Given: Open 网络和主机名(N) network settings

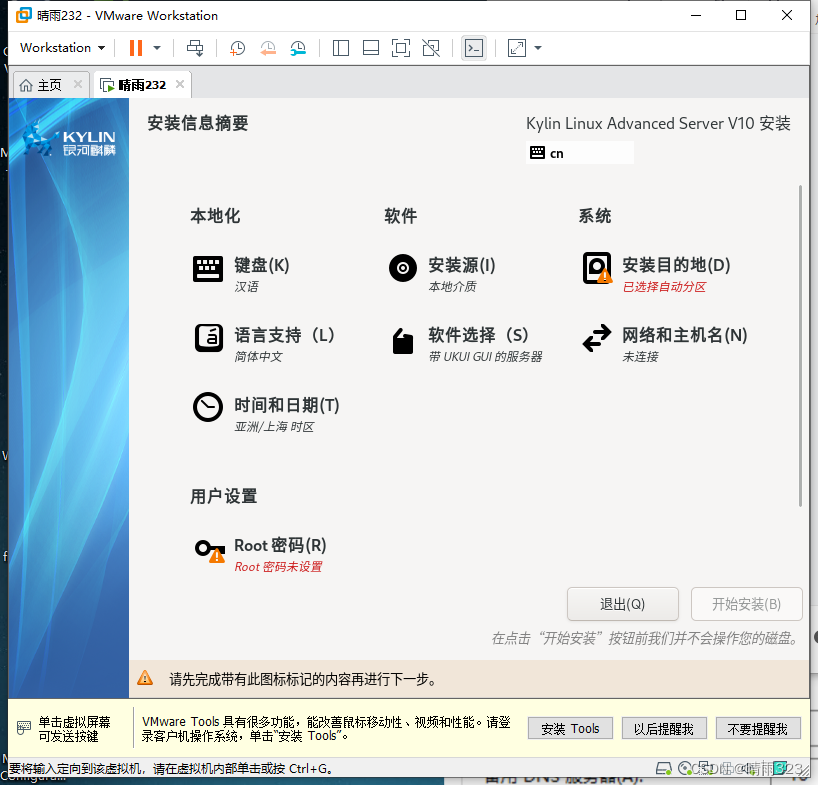Looking at the screenshot, I should pos(665,344).
